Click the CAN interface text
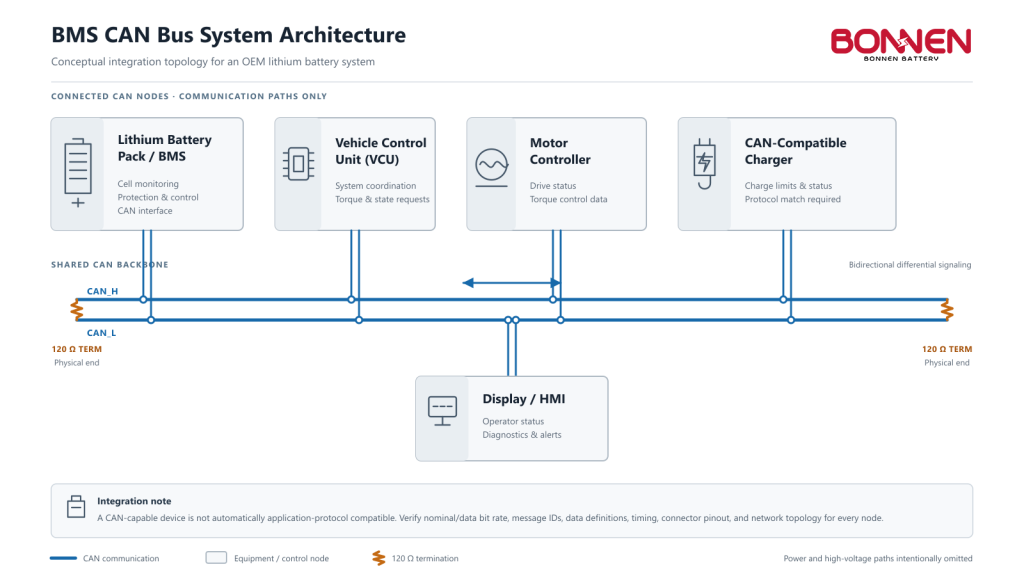Viewport: 1024px width, 576px height. point(145,211)
